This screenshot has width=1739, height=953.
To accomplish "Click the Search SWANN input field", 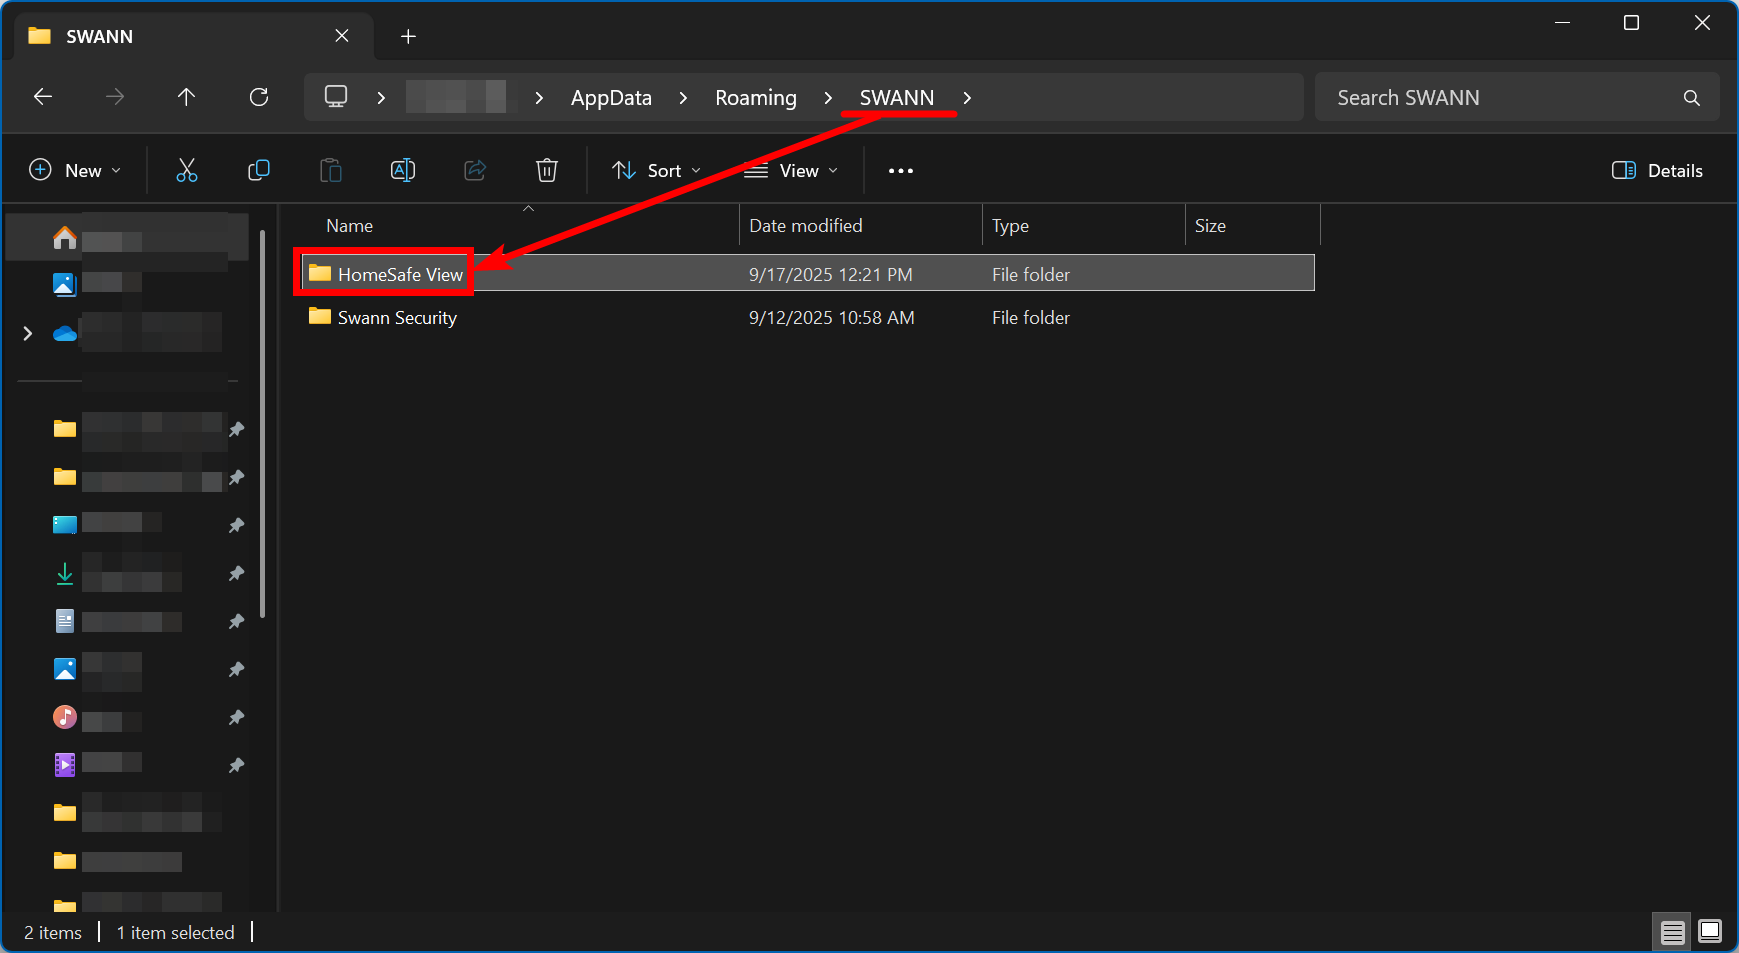I will click(x=1500, y=98).
